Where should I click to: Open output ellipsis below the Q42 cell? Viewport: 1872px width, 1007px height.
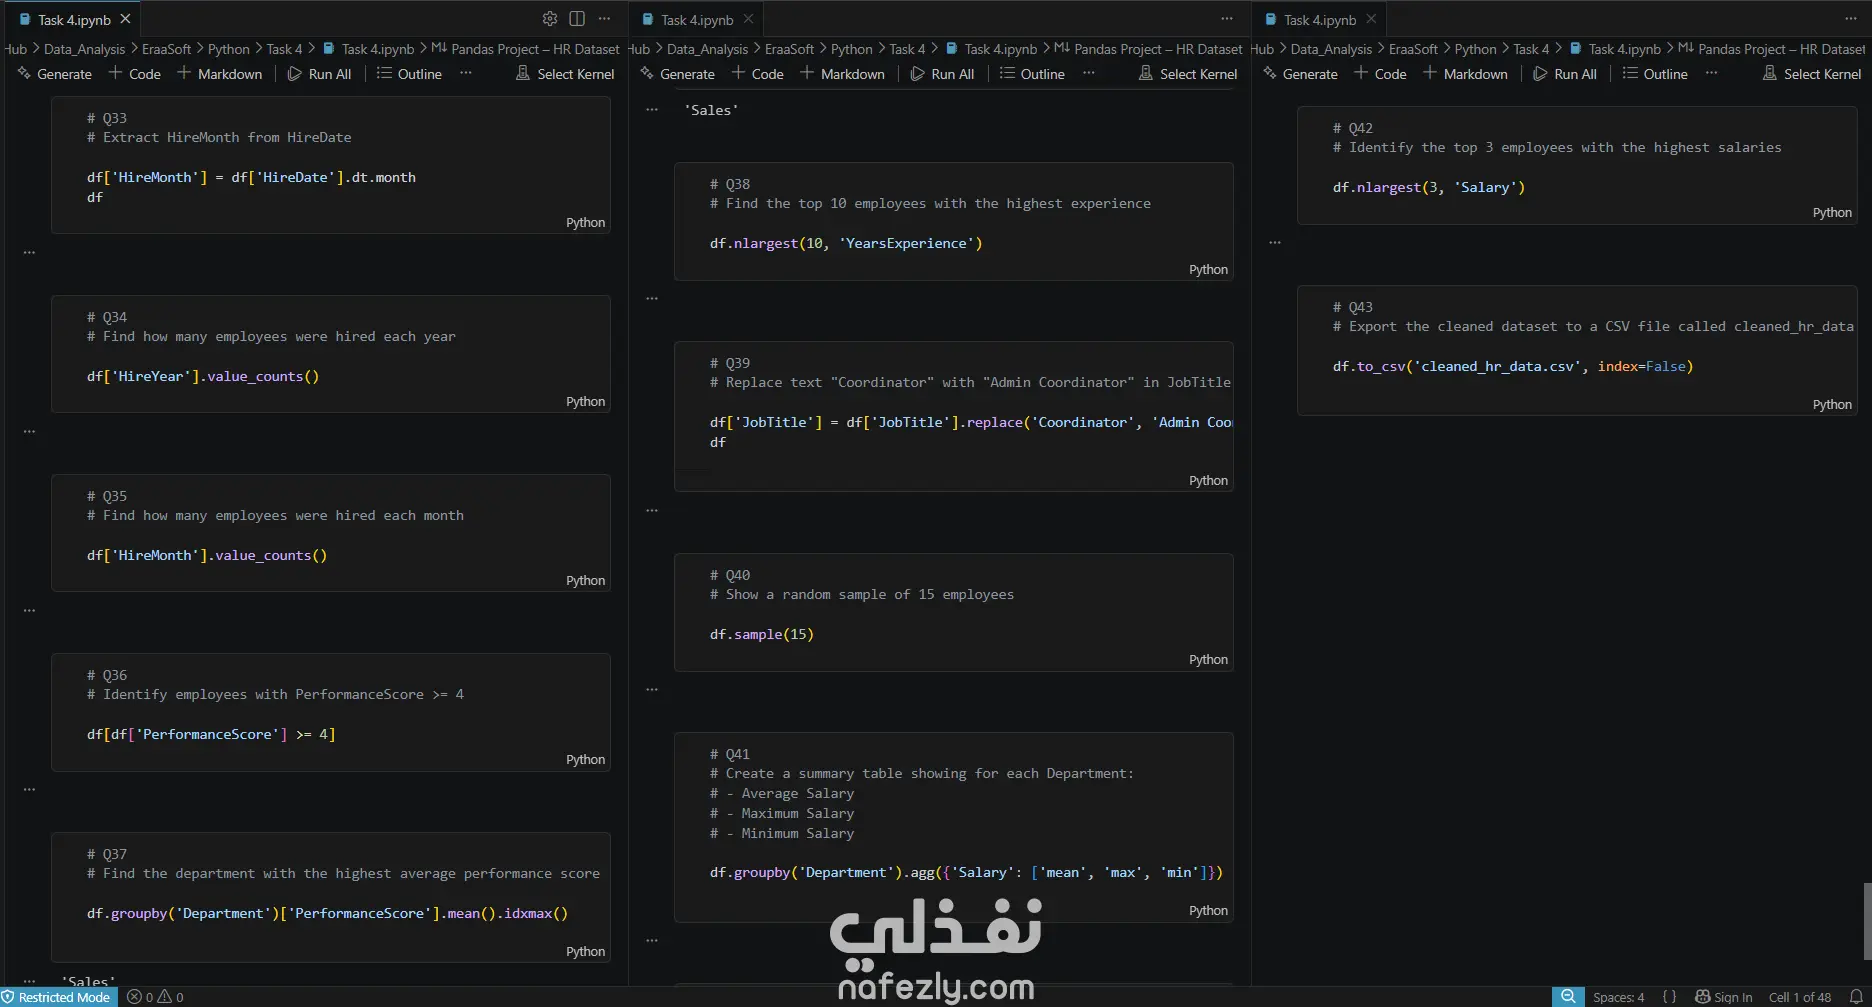1275,242
